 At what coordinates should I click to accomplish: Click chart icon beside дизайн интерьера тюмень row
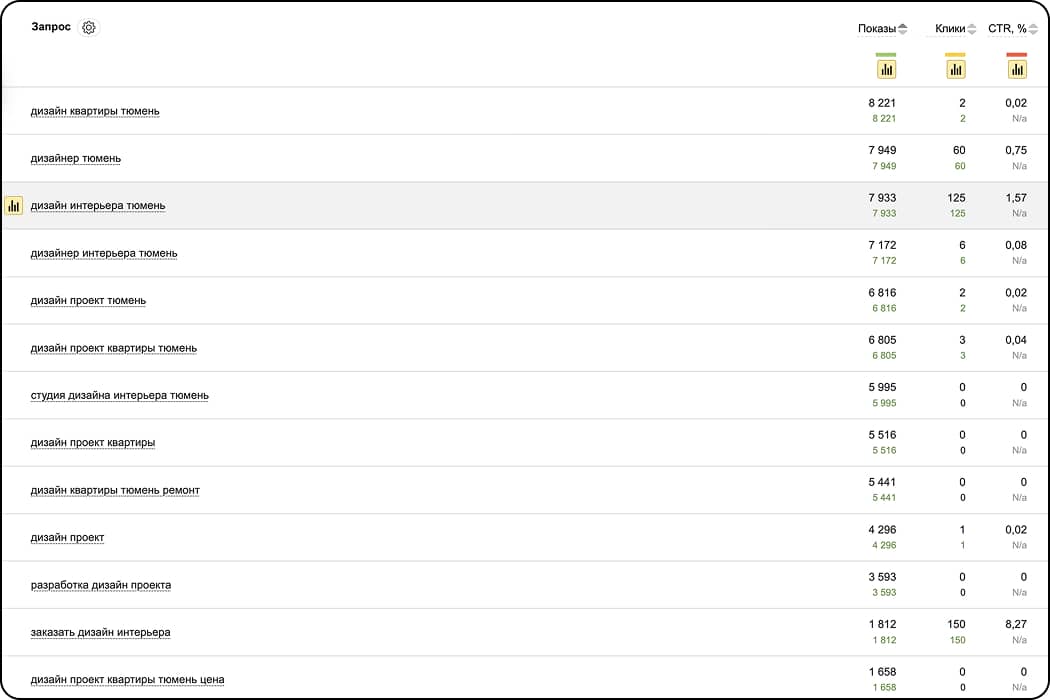13,206
